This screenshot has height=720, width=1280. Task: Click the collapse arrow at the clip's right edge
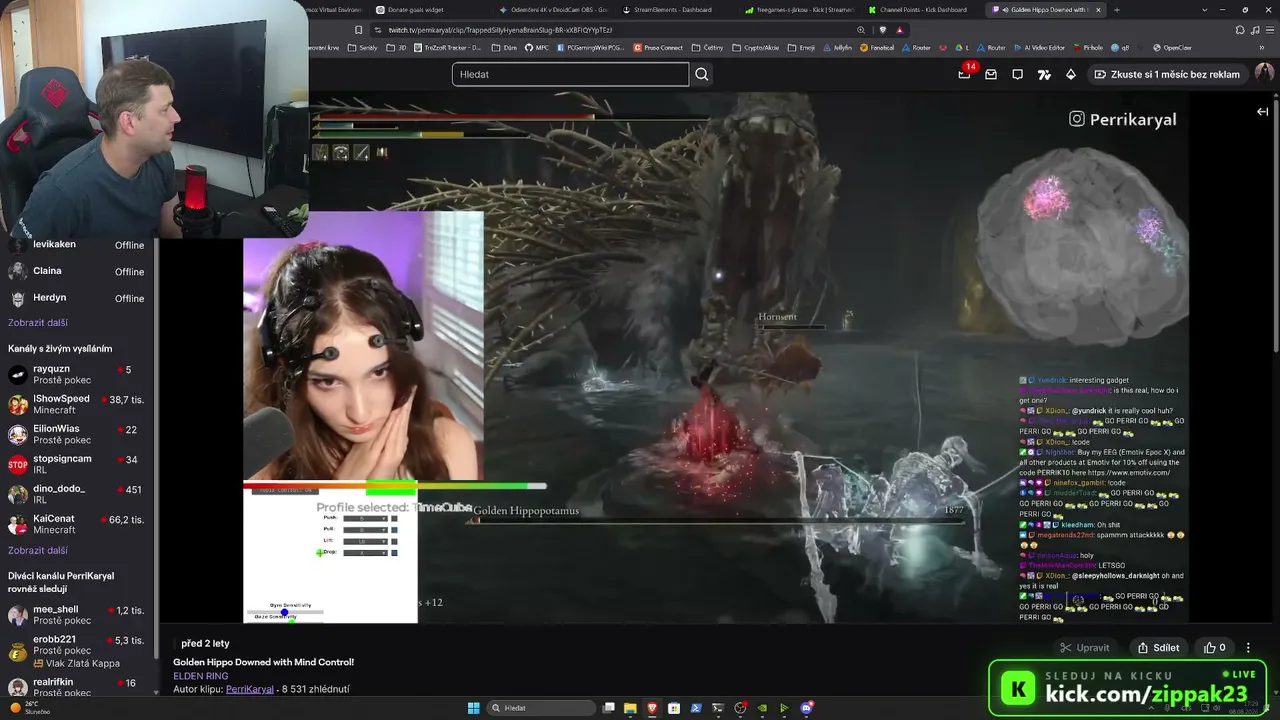(1262, 112)
